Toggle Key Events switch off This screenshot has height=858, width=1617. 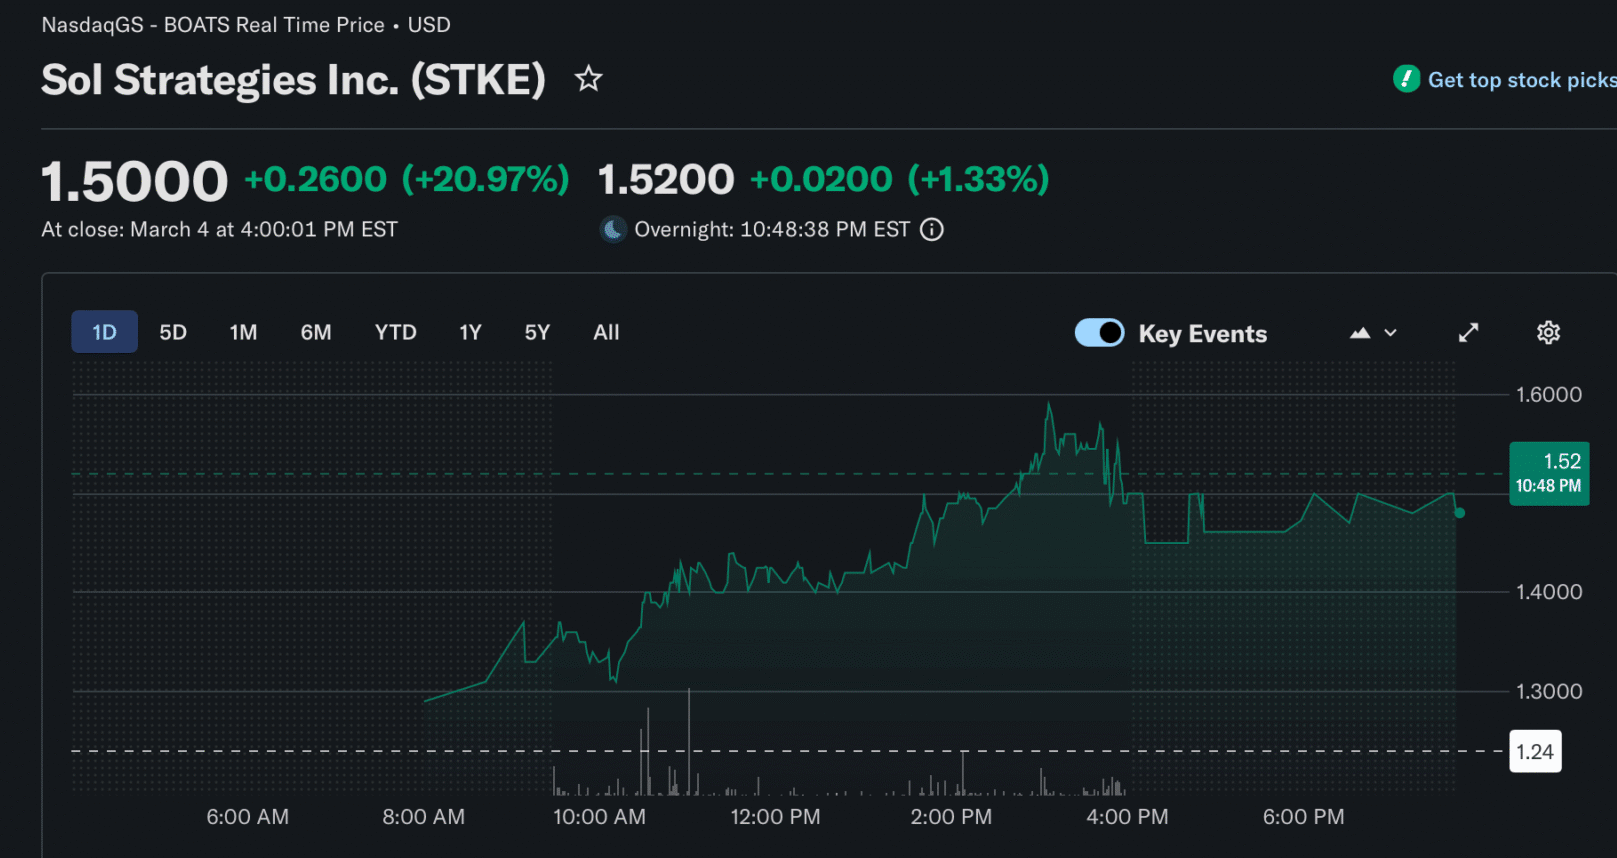click(1099, 333)
